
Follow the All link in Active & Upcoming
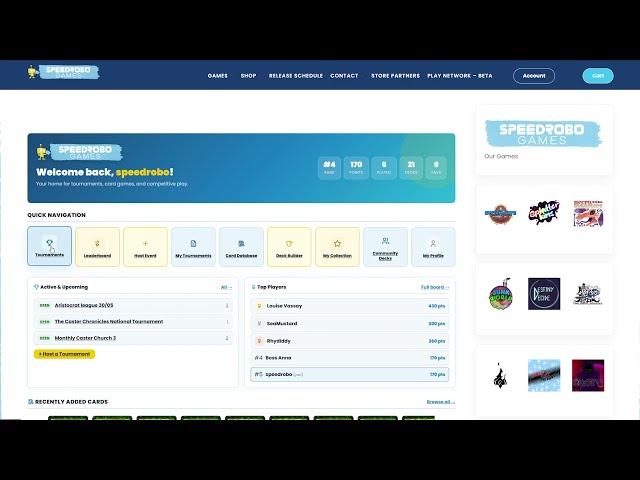(x=226, y=287)
